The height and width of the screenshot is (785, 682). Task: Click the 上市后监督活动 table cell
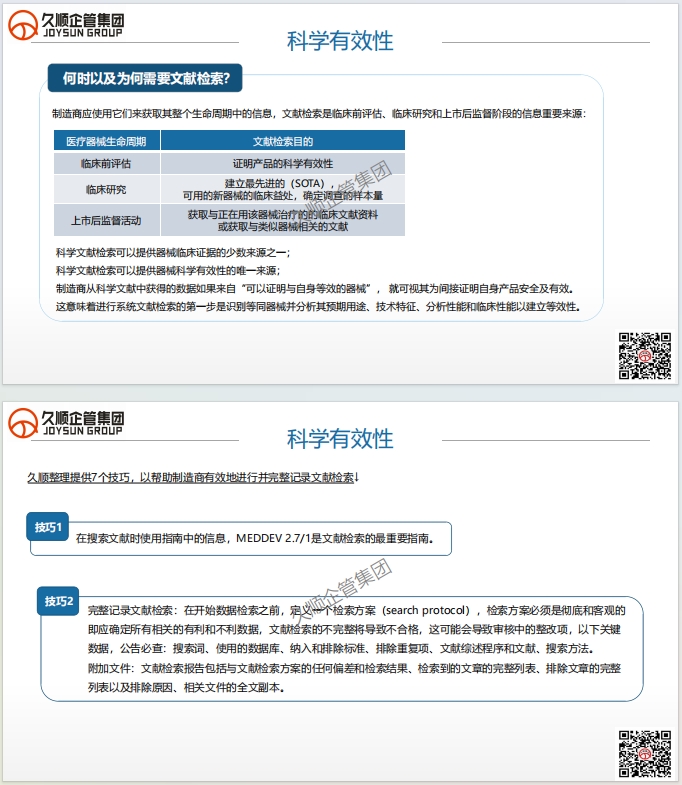(107, 220)
